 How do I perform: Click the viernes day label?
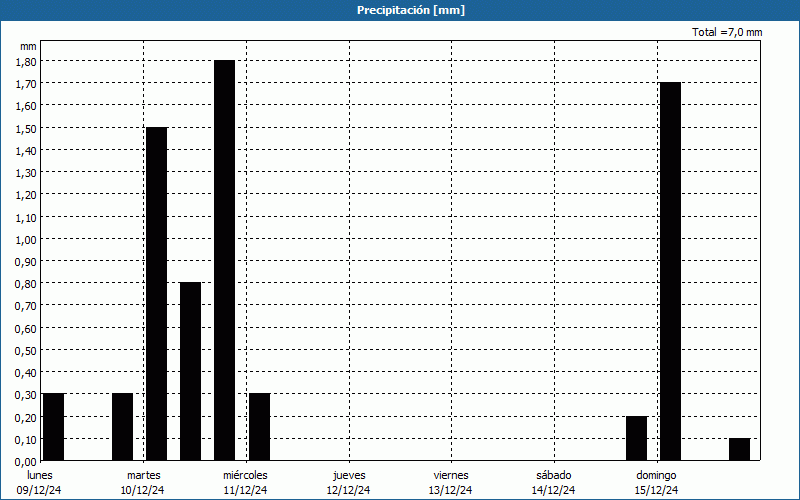tap(451, 475)
